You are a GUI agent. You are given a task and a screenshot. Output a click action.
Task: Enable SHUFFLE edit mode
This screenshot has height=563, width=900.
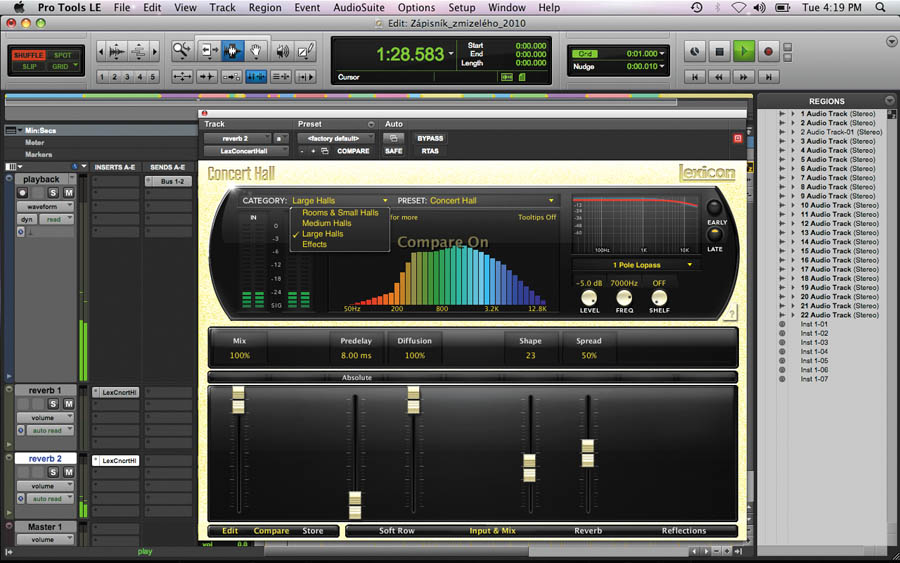[x=28, y=55]
